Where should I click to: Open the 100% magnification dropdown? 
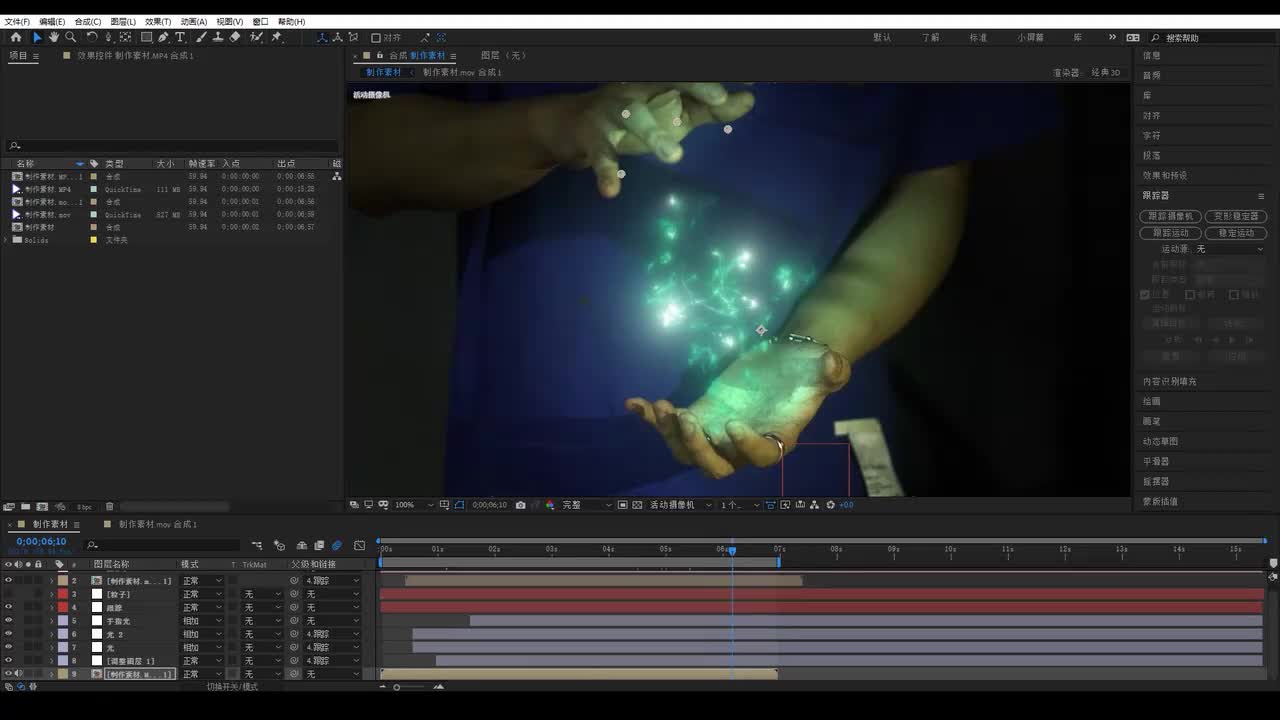click(415, 505)
